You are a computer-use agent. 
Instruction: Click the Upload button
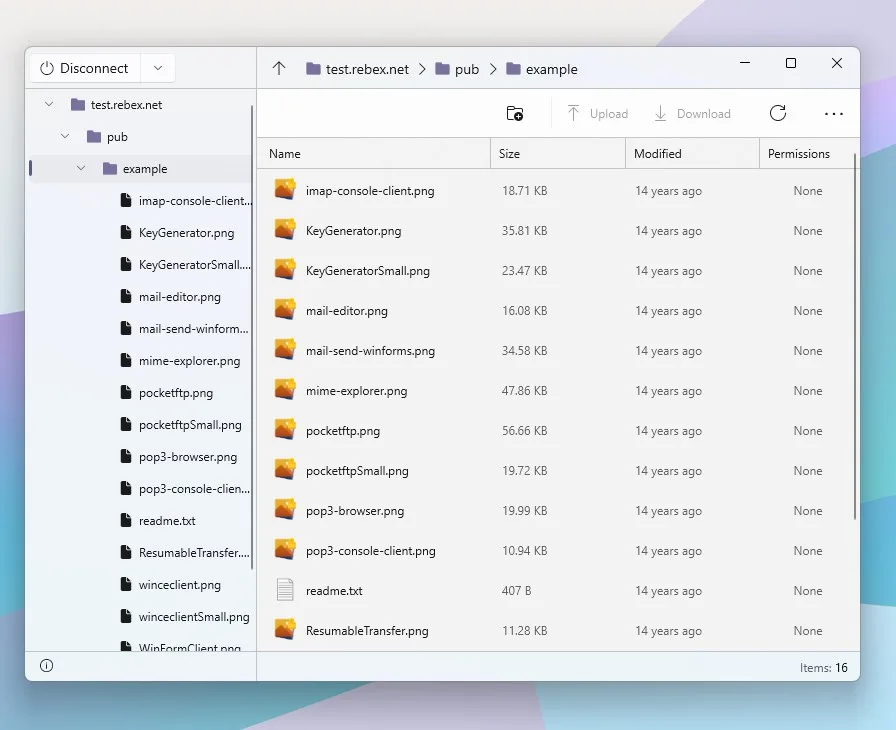tap(597, 113)
